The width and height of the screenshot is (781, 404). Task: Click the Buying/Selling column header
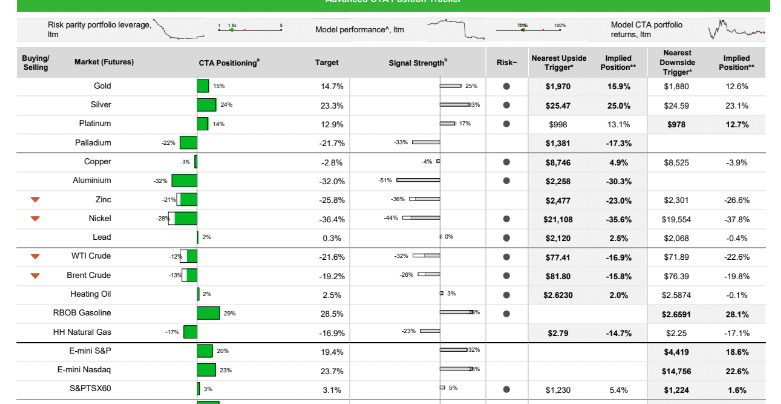[35, 63]
